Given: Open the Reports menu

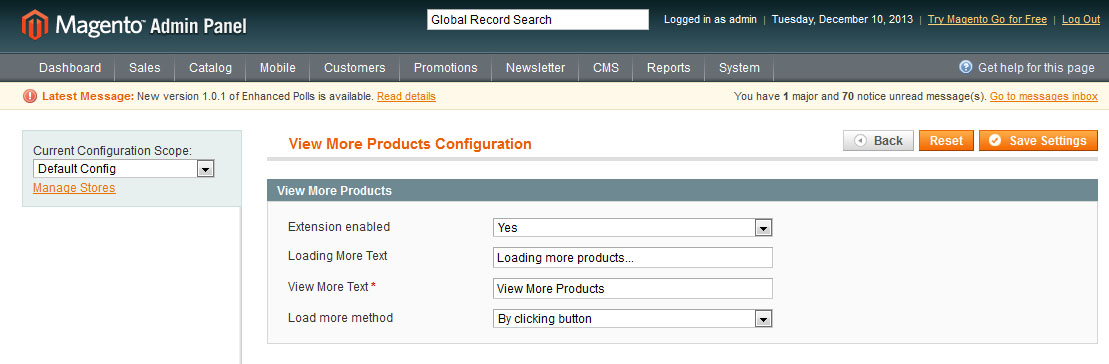Looking at the screenshot, I should click(668, 68).
